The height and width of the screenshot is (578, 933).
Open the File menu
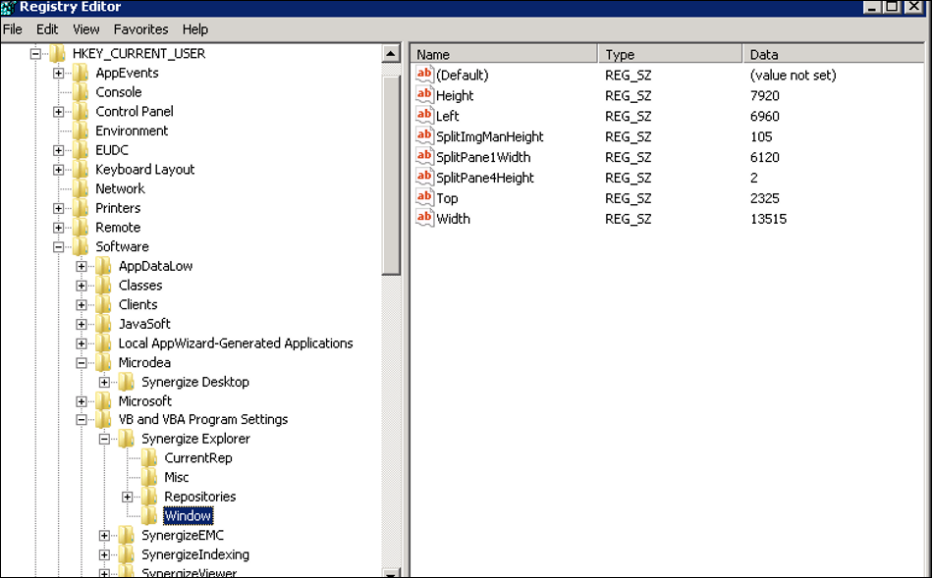(12, 29)
